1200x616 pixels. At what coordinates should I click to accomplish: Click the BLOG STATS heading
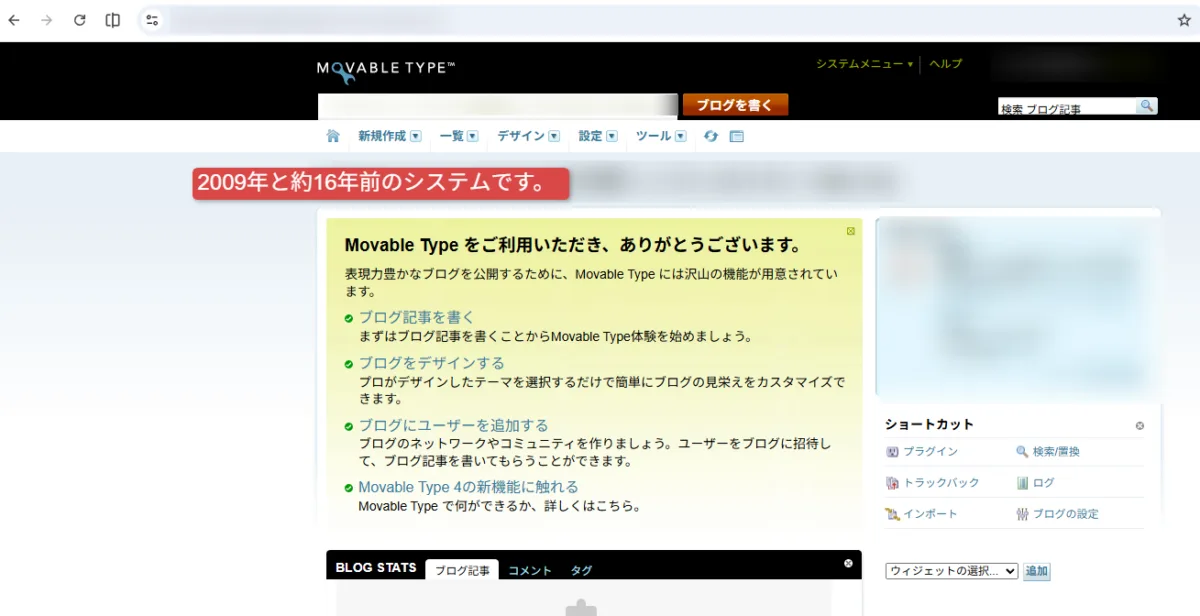376,567
